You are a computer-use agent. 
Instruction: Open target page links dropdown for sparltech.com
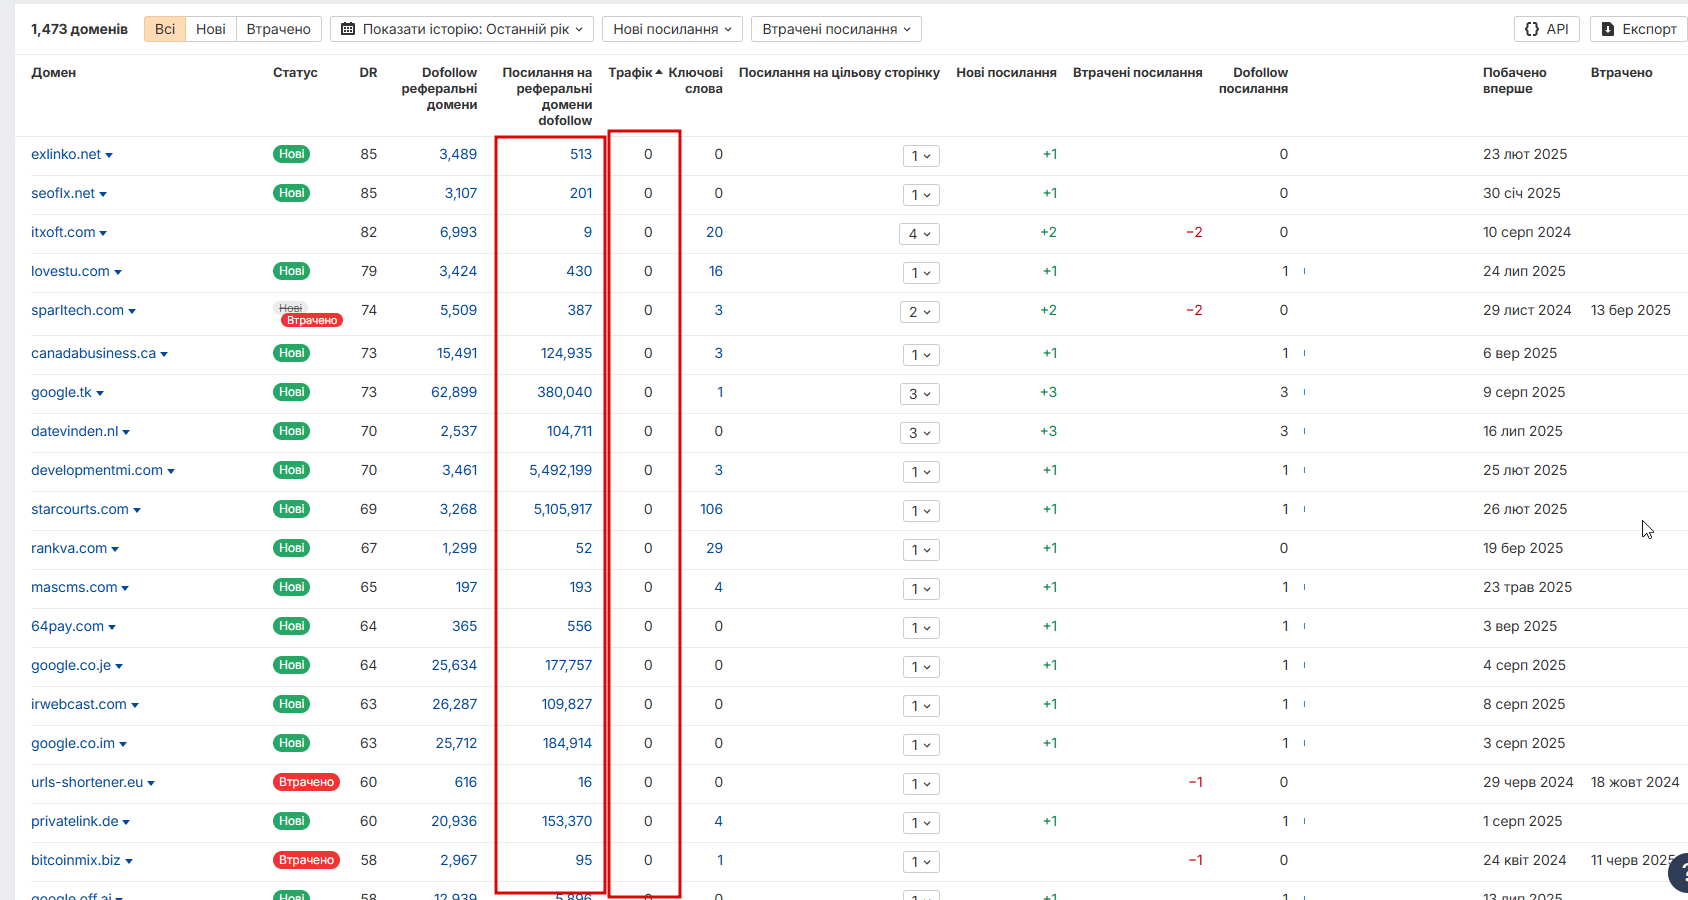(x=920, y=312)
